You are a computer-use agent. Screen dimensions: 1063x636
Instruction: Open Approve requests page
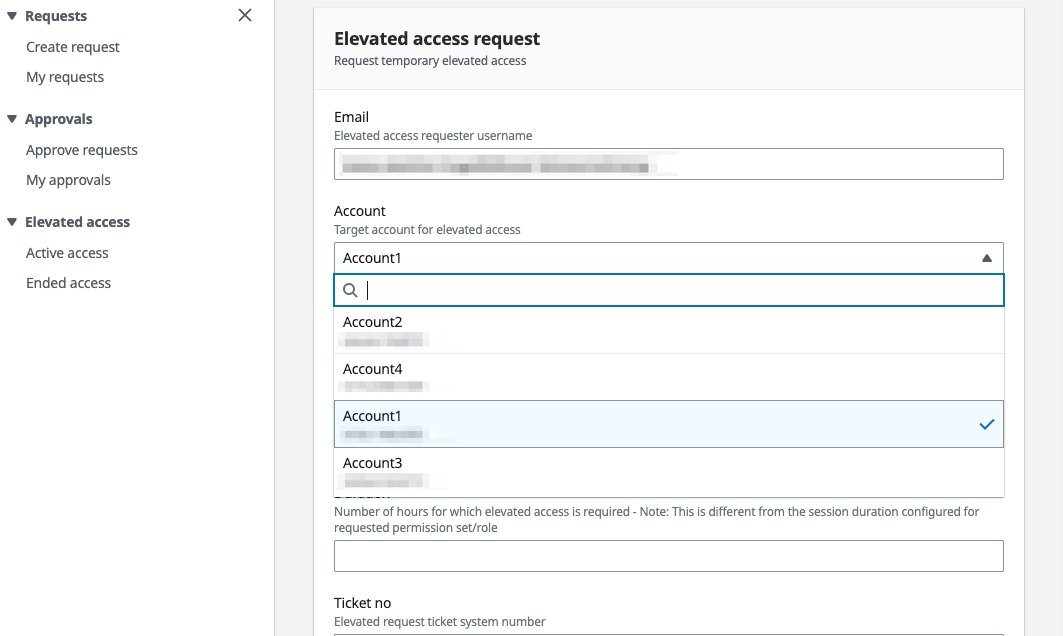[x=82, y=150]
